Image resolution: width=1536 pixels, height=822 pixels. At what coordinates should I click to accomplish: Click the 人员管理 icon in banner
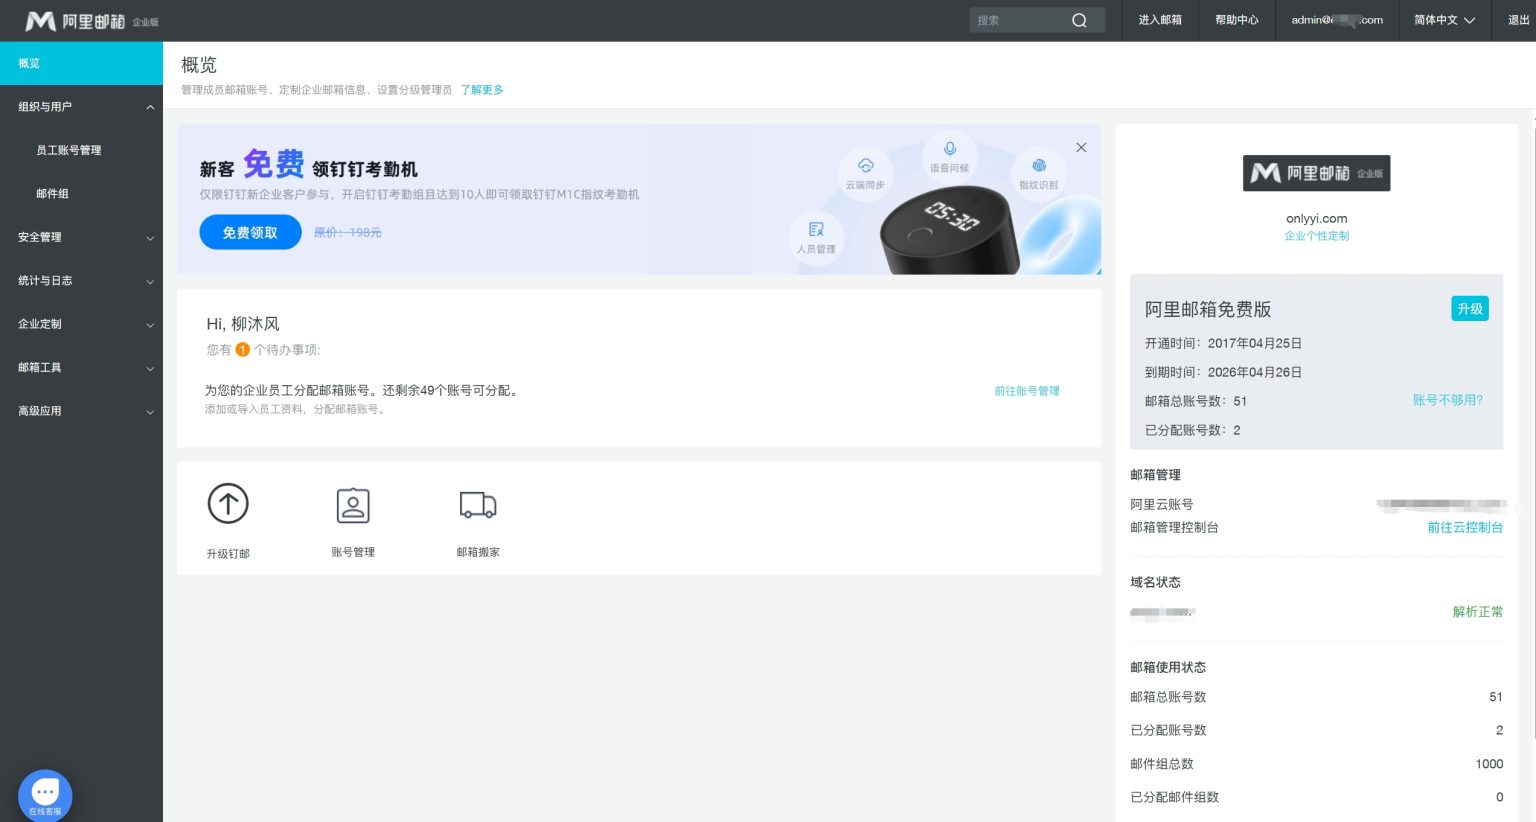pos(816,230)
